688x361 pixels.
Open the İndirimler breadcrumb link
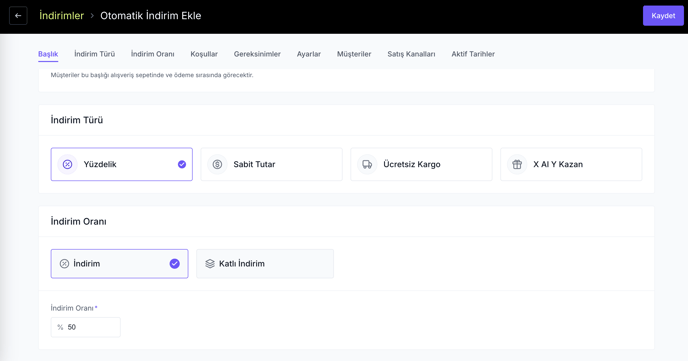[x=61, y=16]
